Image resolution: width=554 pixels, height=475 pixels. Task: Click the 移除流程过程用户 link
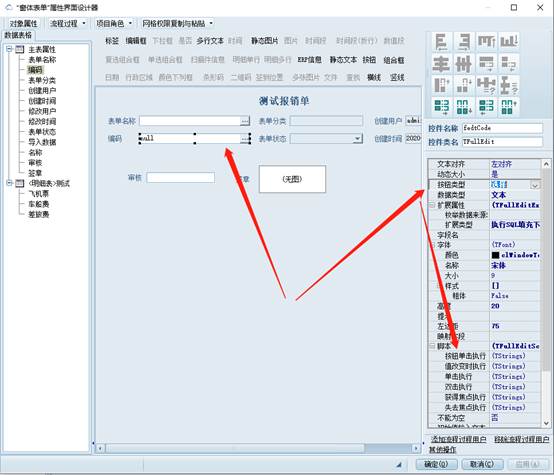click(521, 439)
